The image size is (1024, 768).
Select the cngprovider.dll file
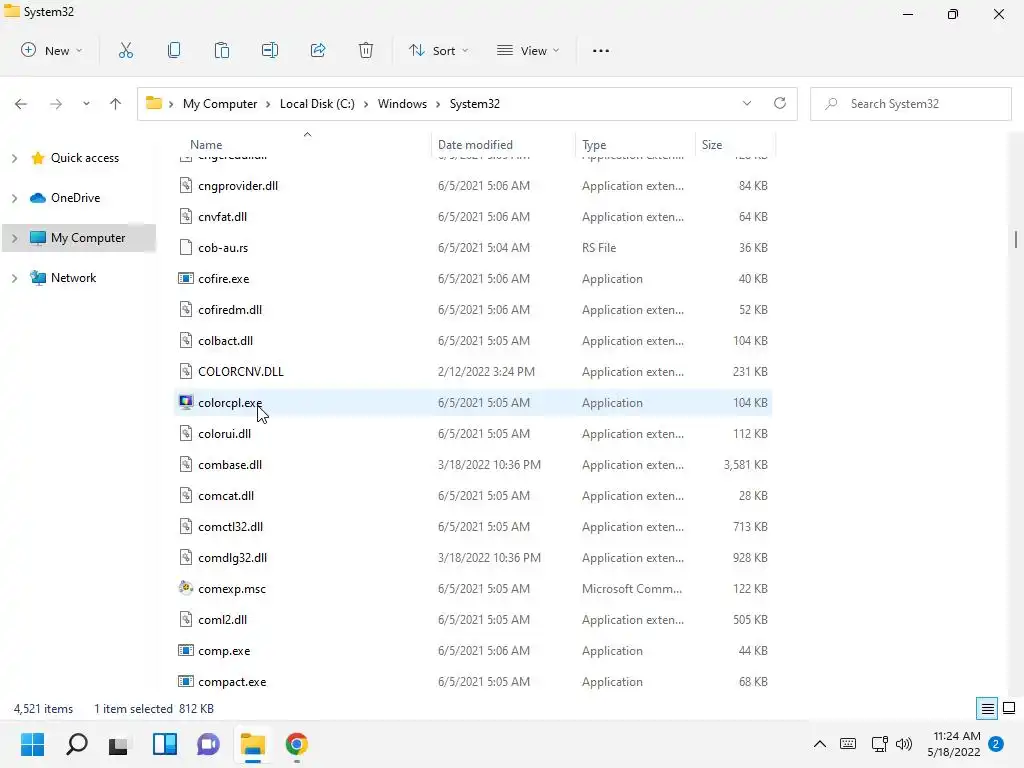point(473,185)
